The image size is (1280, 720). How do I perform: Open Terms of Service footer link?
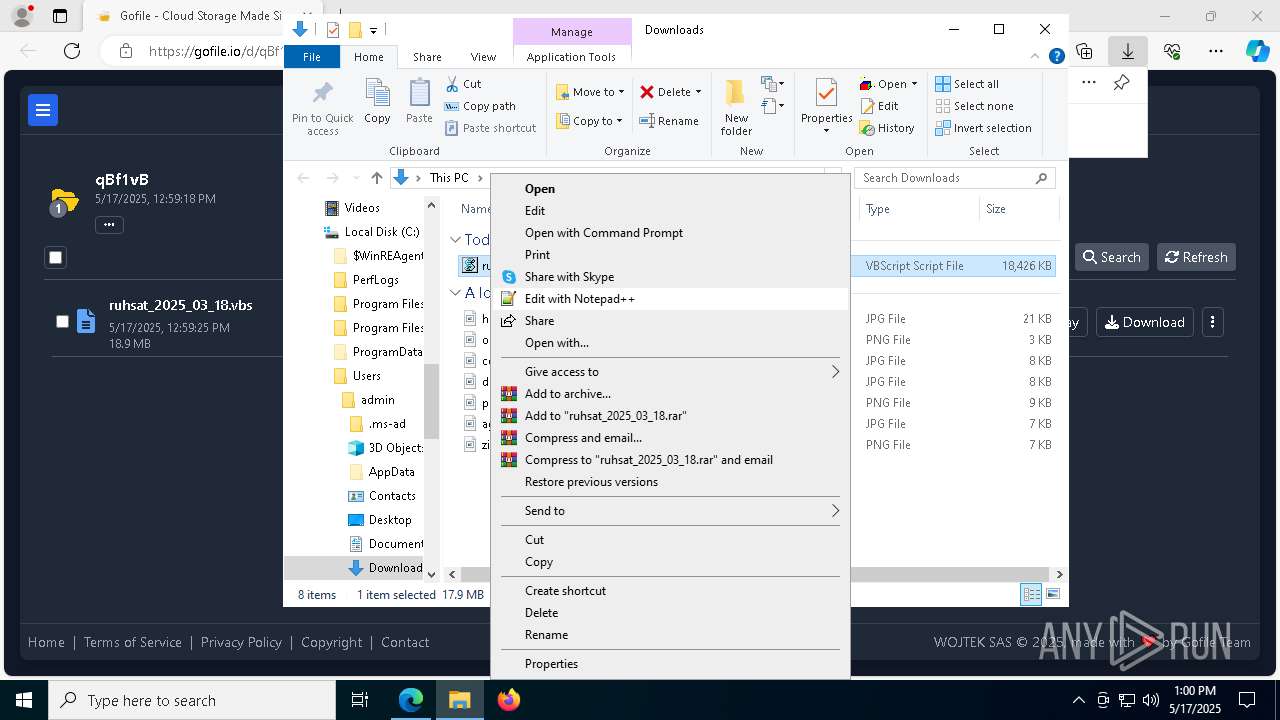pyautogui.click(x=133, y=642)
